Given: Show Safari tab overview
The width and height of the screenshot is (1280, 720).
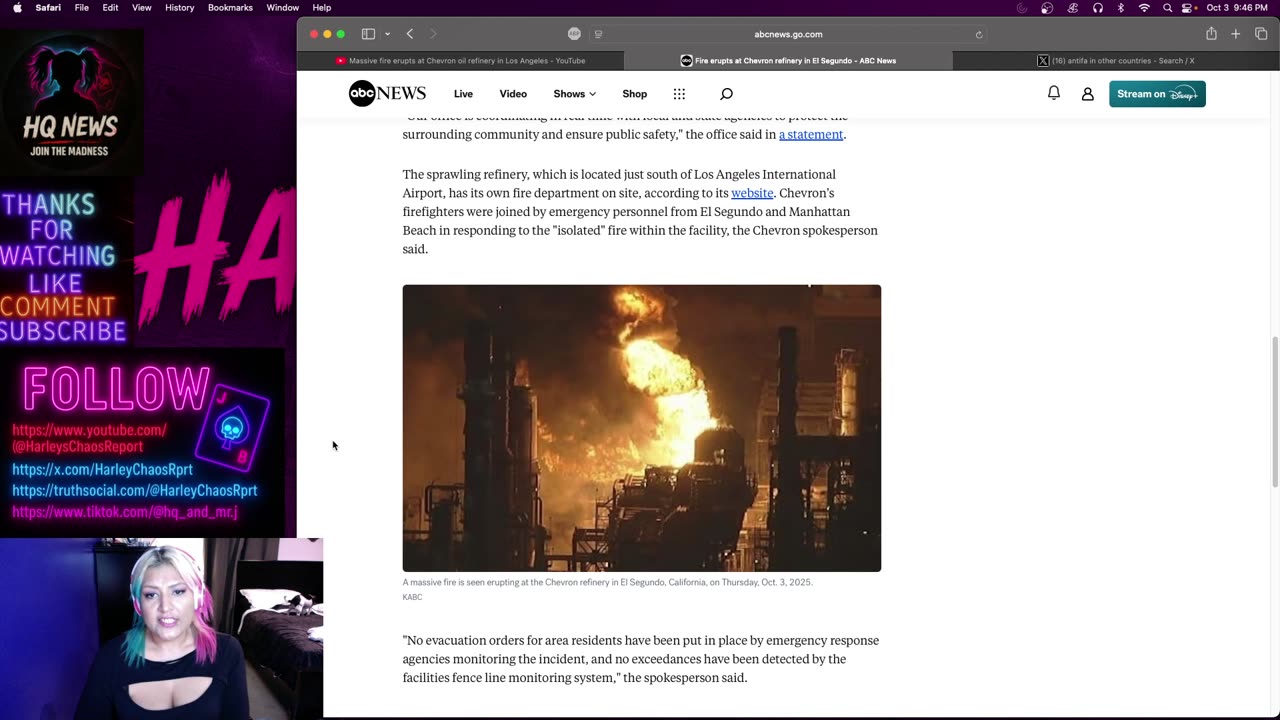Looking at the screenshot, I should (1261, 34).
